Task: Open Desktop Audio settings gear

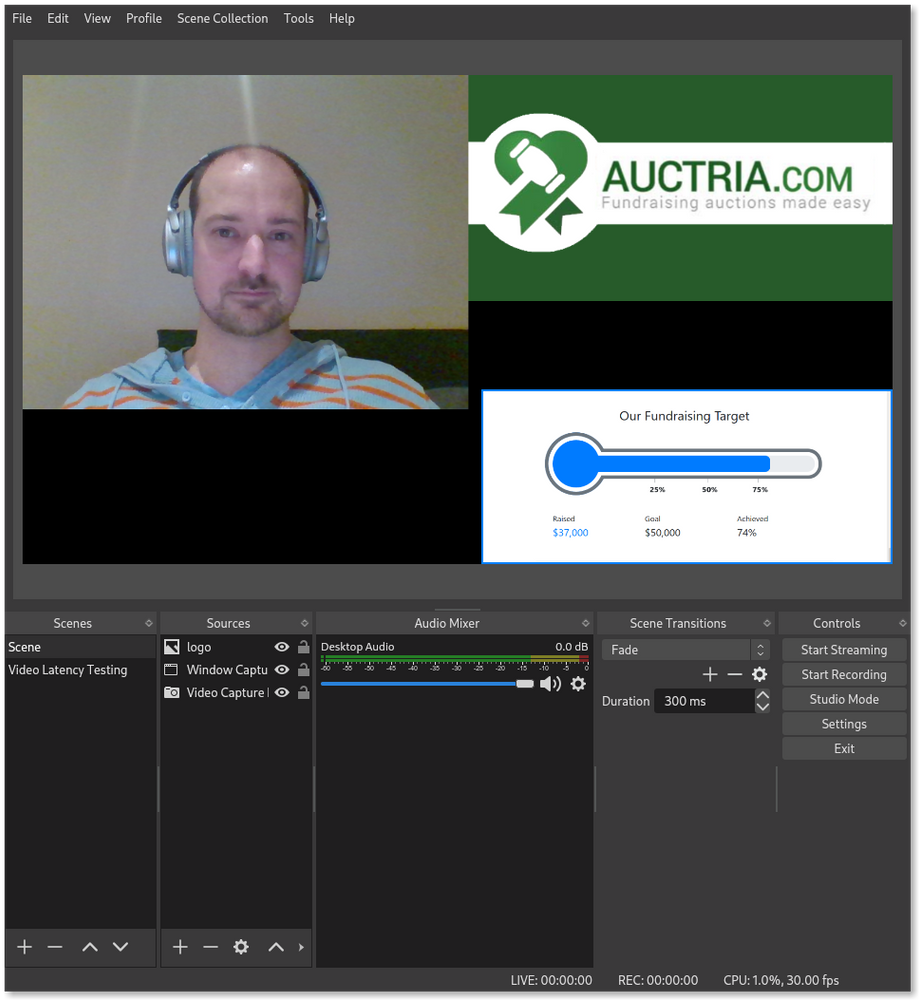Action: (578, 684)
